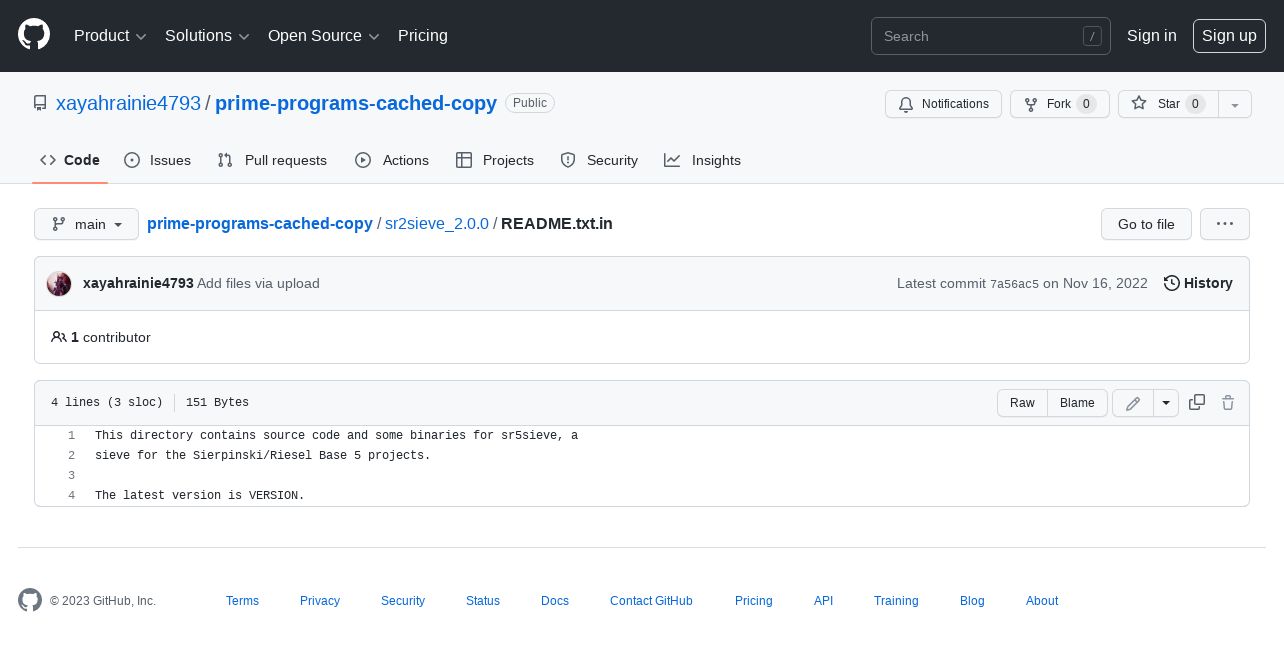This screenshot has height=662, width=1284.
Task: Delete this file with trash icon
Action: click(1228, 402)
